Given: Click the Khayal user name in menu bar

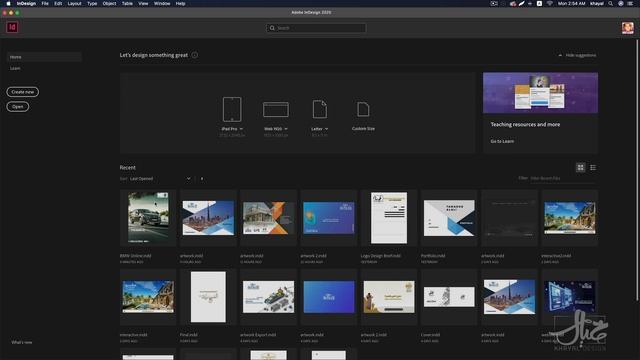Looking at the screenshot, I should click(x=597, y=3).
